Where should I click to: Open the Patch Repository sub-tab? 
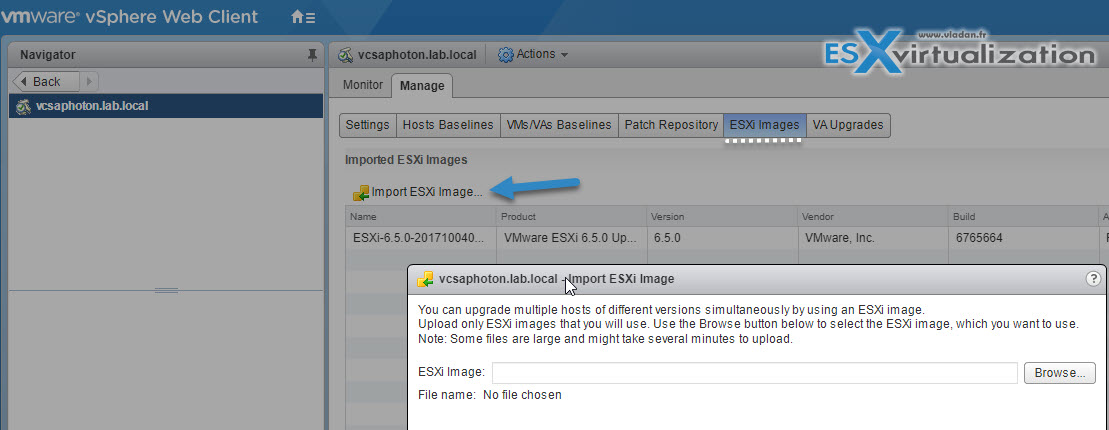[x=671, y=125]
